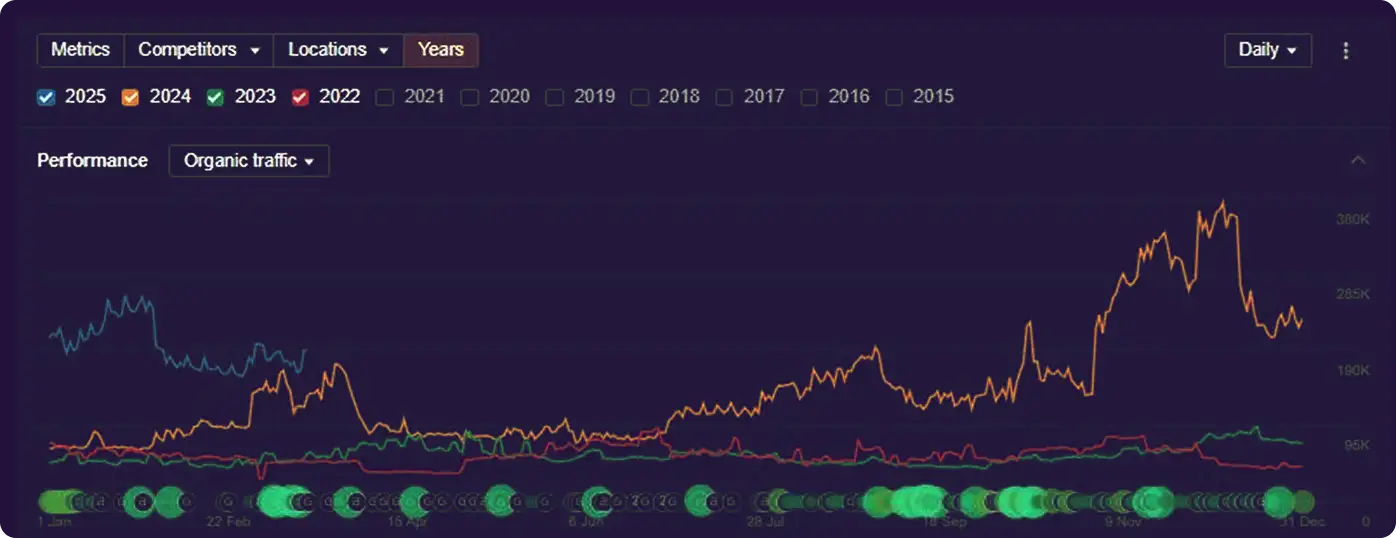Enable the 2015 year checkbox
Image resolution: width=1396 pixels, height=538 pixels.
tap(895, 97)
